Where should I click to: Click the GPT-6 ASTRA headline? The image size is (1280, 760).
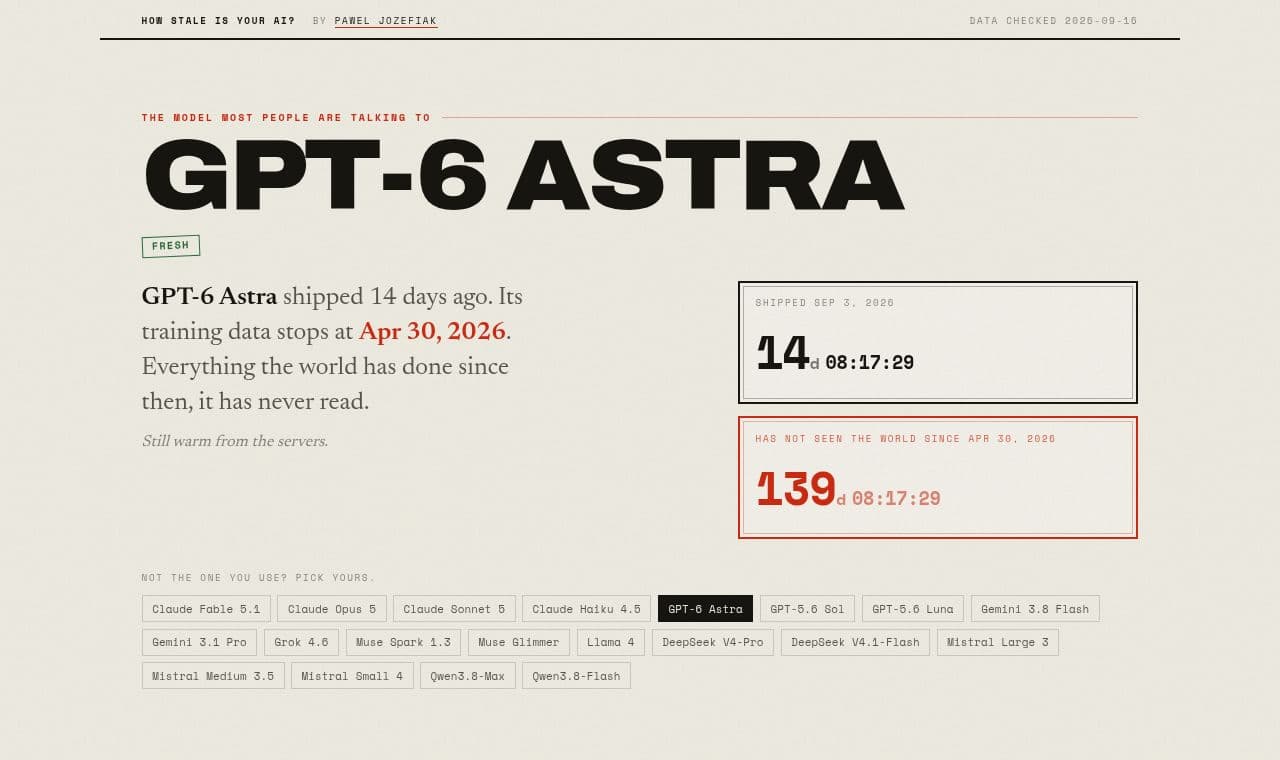[x=524, y=175]
